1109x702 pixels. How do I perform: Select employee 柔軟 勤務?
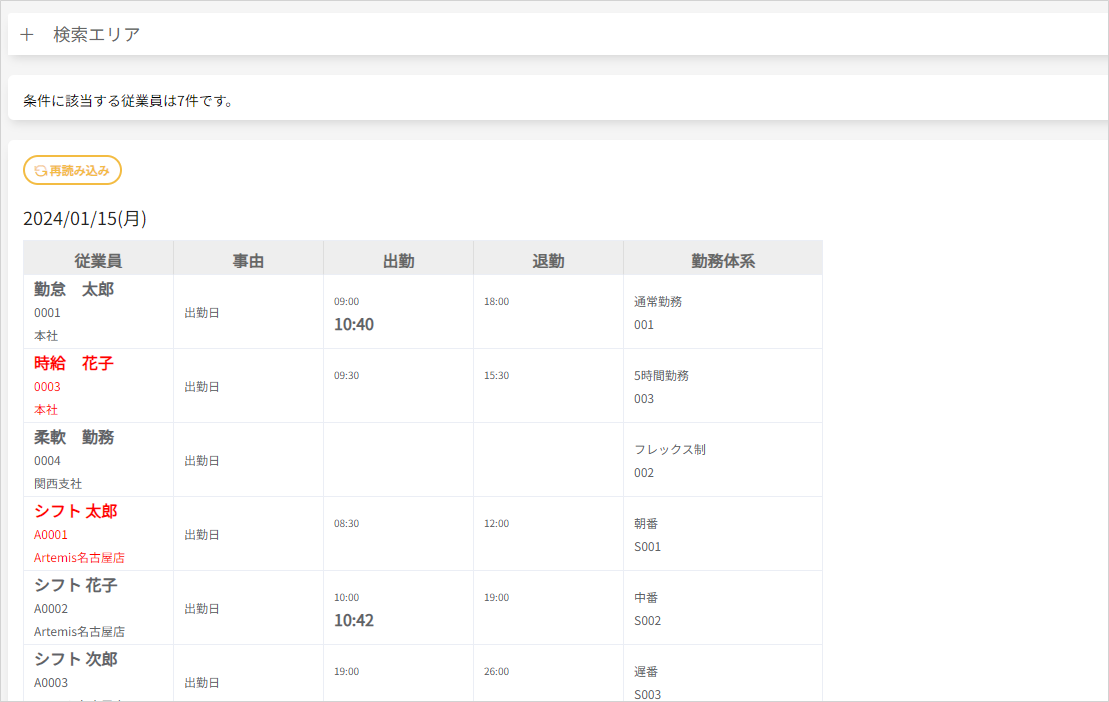pyautogui.click(x=74, y=438)
